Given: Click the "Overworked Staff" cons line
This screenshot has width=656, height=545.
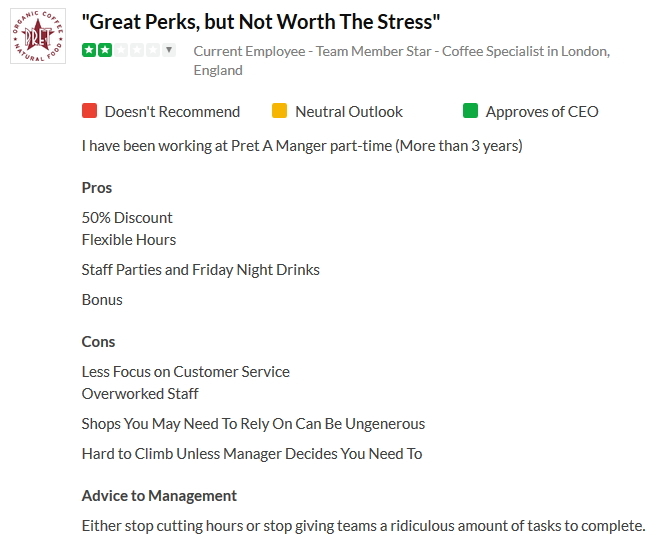Looking at the screenshot, I should point(140,394).
